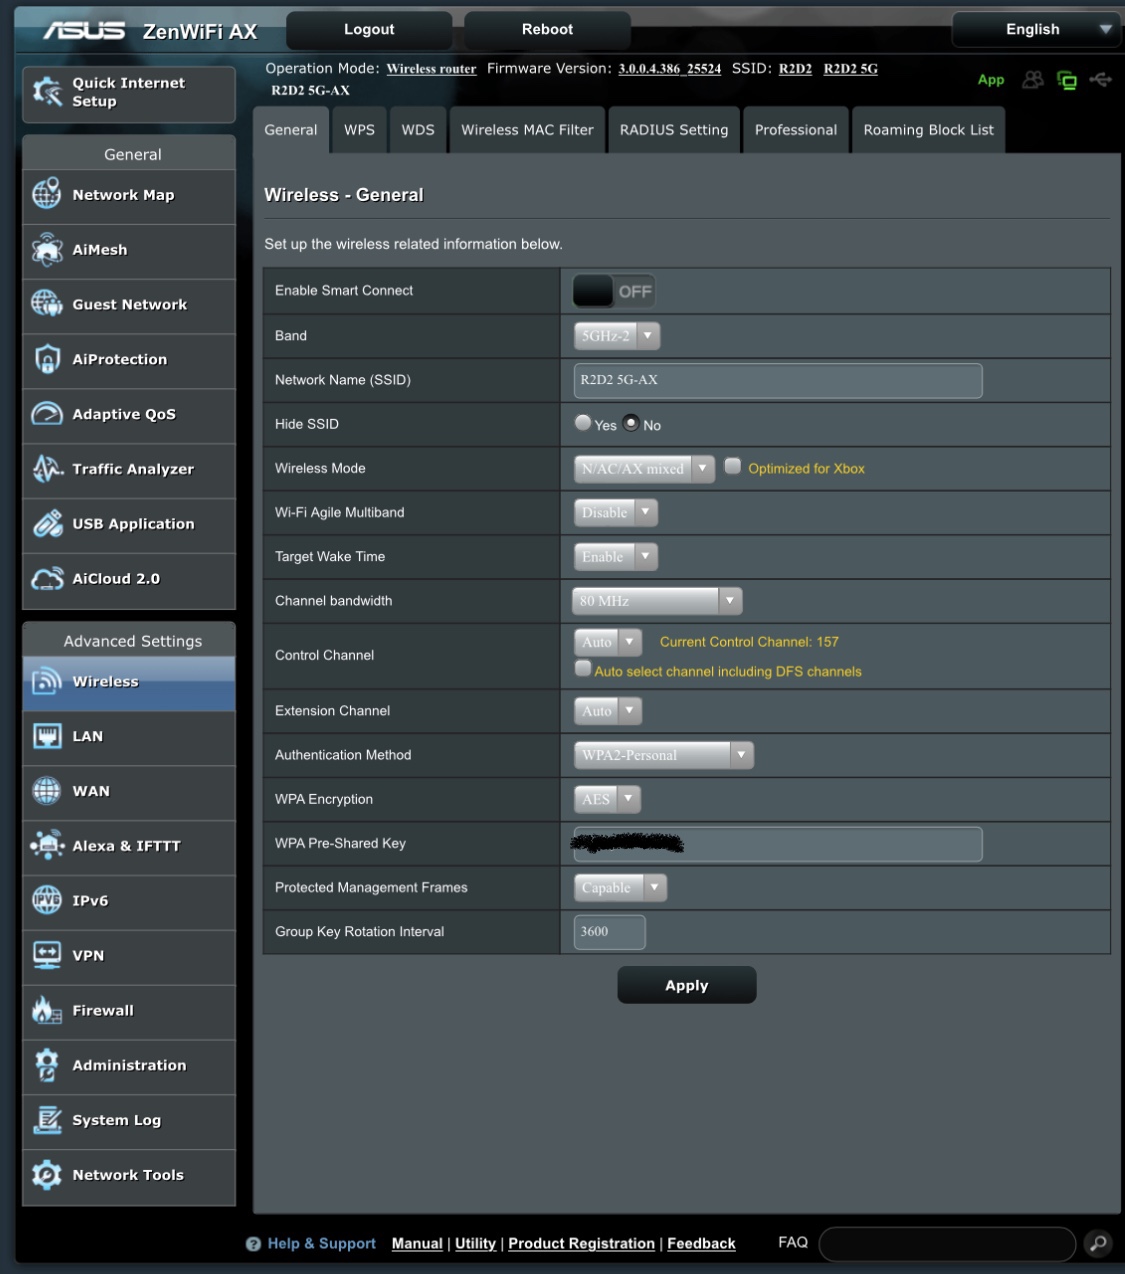The height and width of the screenshot is (1274, 1125).
Task: Check the Optimized for Xbox box
Action: [x=733, y=466]
